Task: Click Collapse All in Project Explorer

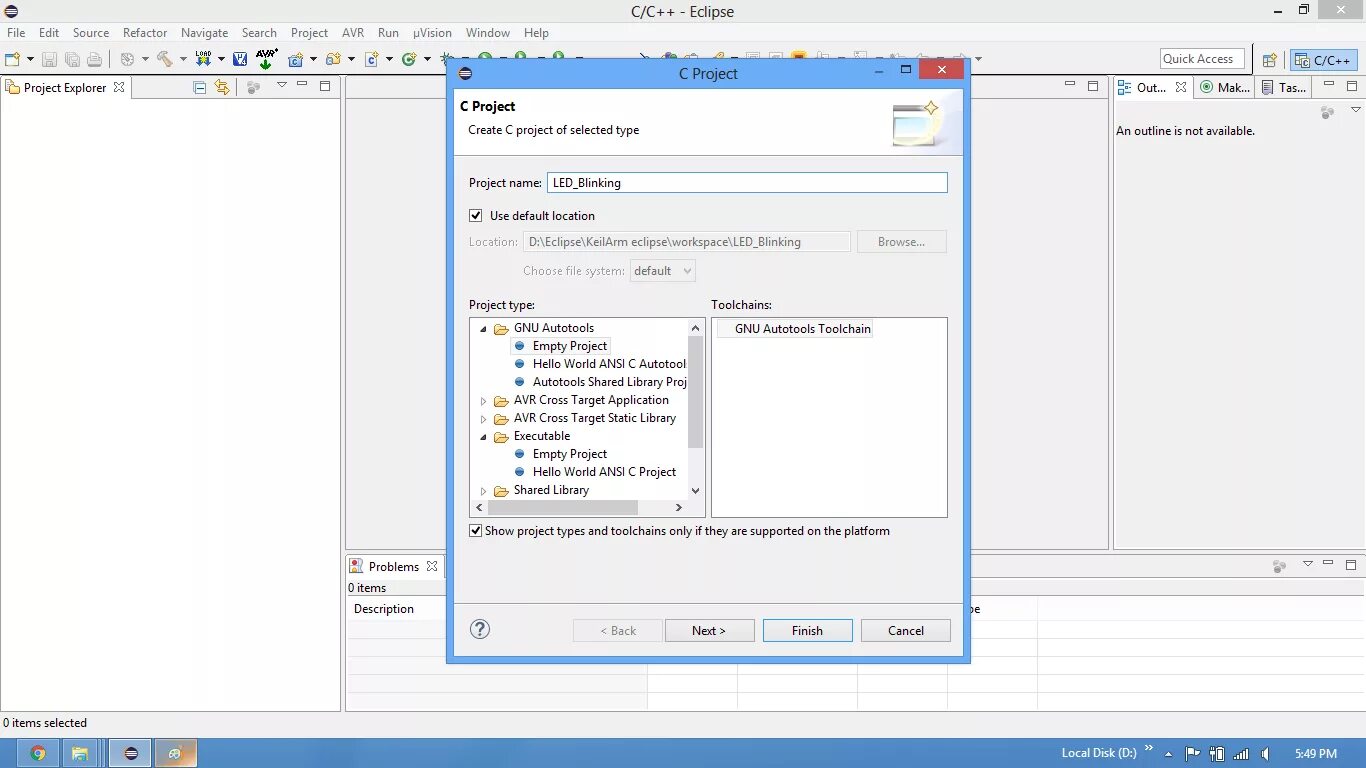Action: pos(199,87)
